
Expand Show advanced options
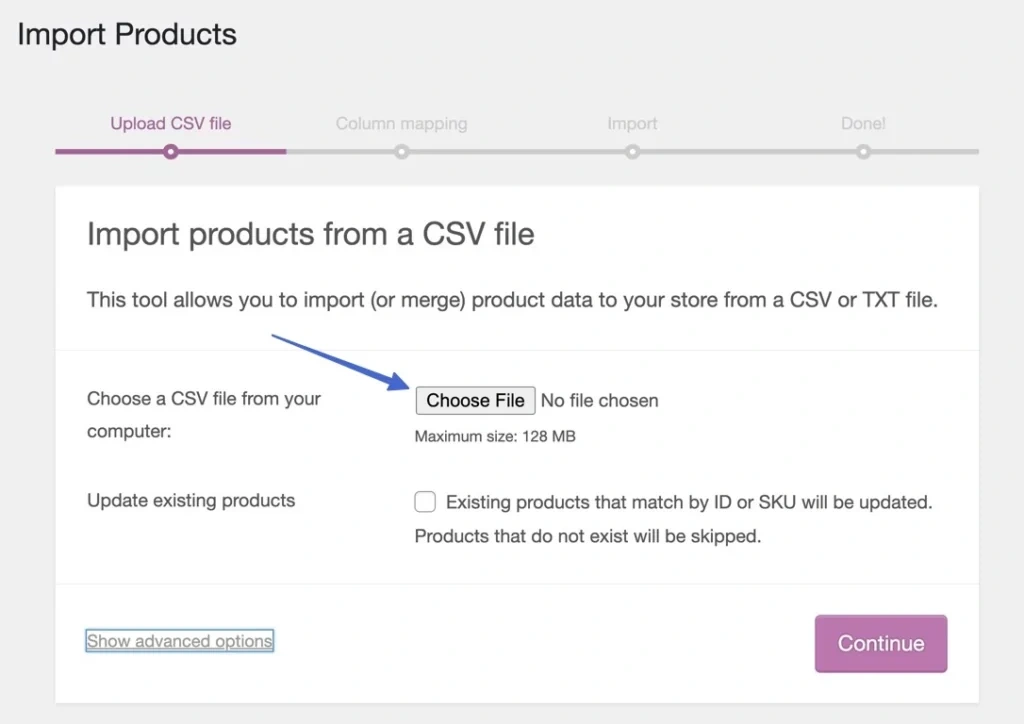pos(180,641)
